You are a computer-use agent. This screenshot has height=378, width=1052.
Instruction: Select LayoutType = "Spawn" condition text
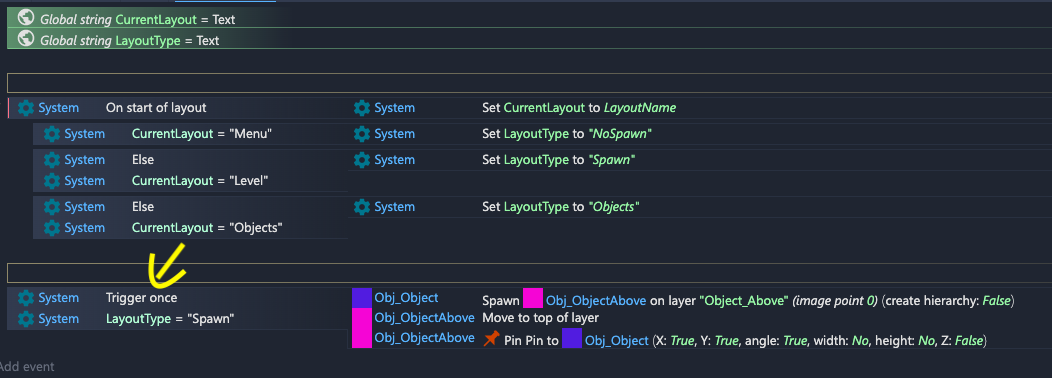tap(170, 318)
